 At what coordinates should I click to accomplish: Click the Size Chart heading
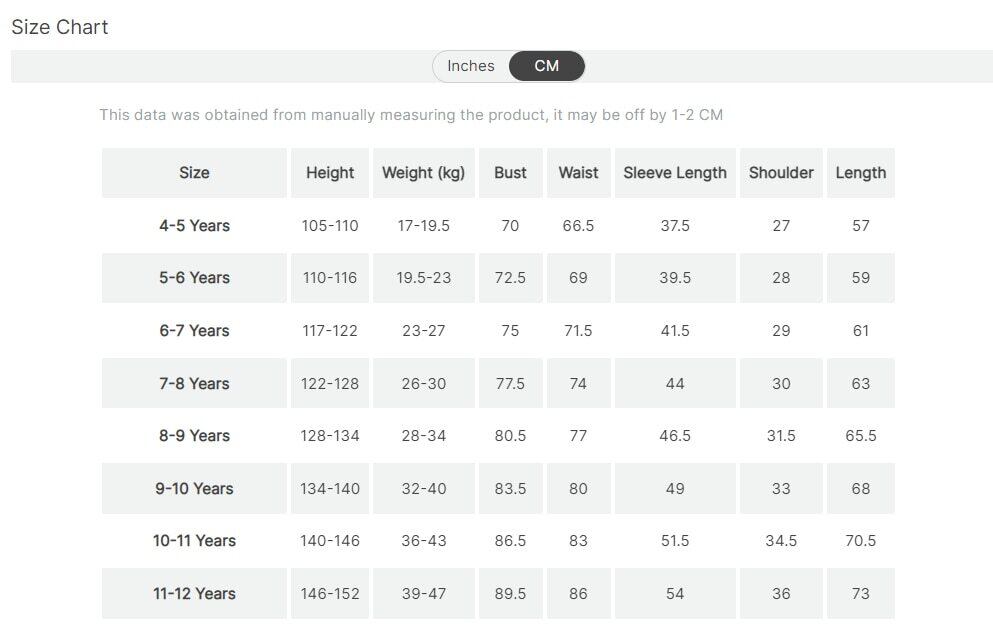click(60, 27)
